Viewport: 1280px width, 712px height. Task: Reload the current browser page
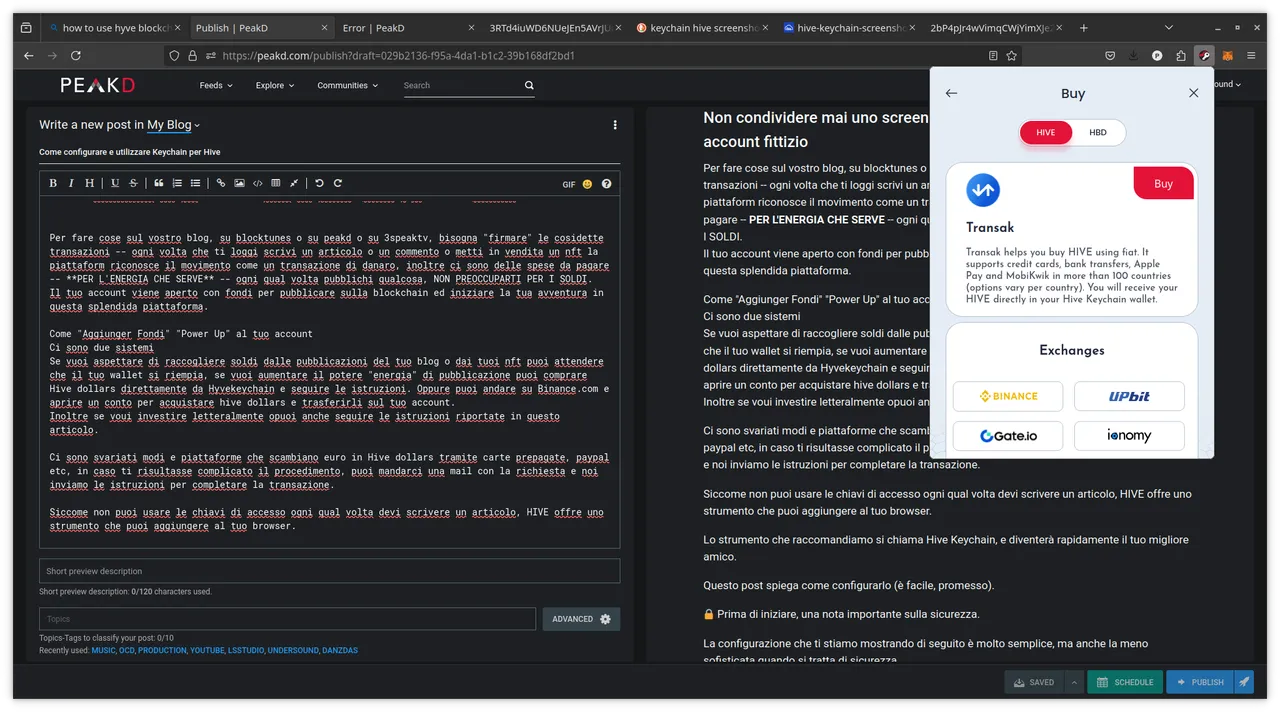pos(77,56)
